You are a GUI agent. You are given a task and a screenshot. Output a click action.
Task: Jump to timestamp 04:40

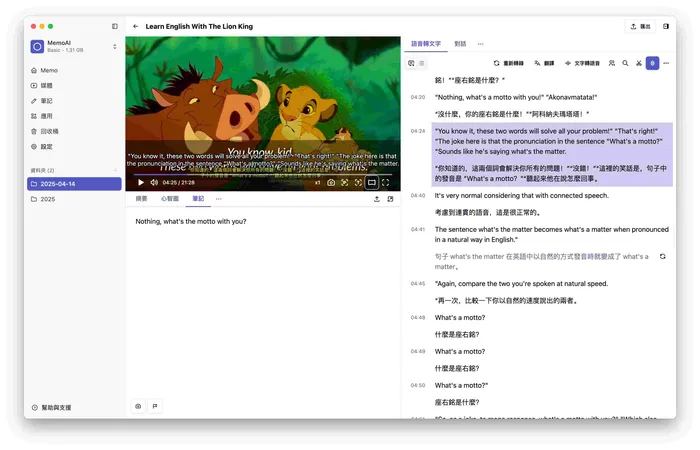point(418,196)
